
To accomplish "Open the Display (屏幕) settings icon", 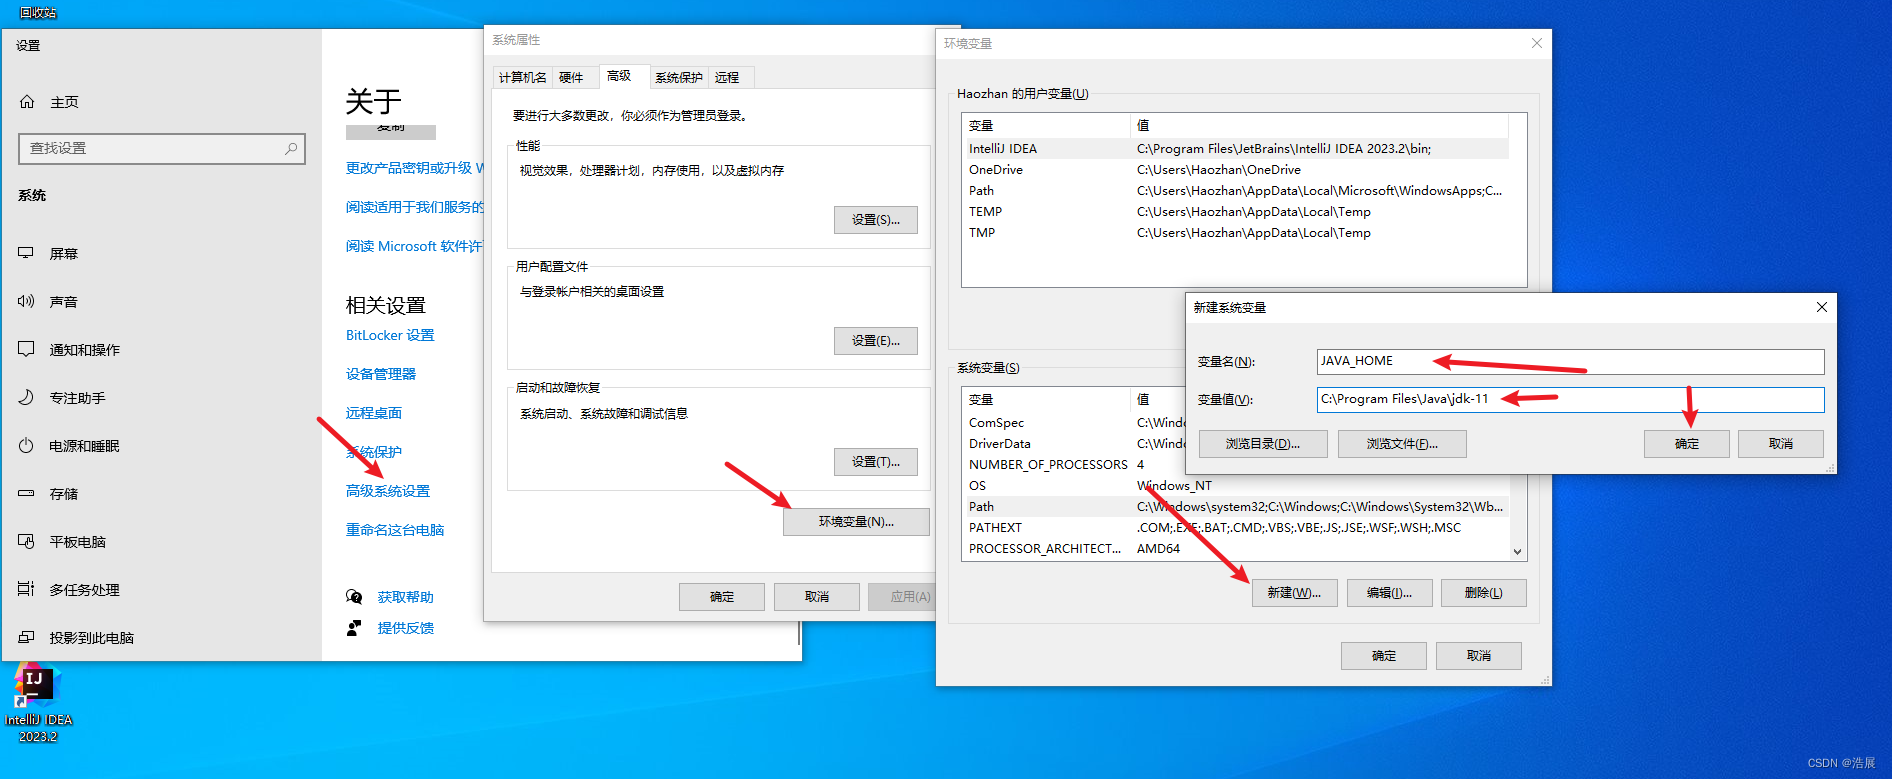I will click(x=26, y=253).
